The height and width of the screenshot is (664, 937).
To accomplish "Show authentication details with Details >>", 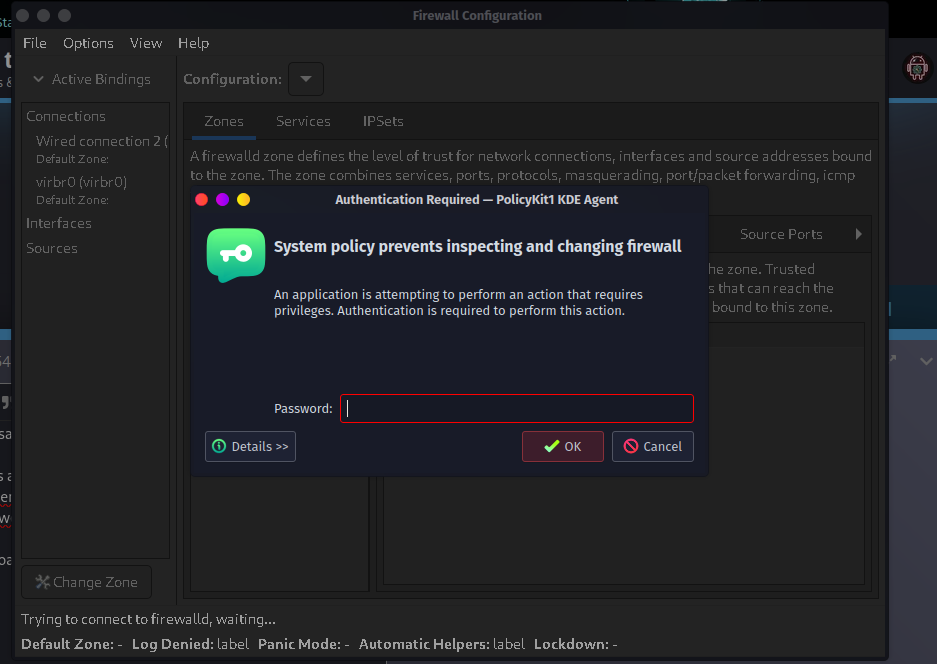I will point(250,446).
